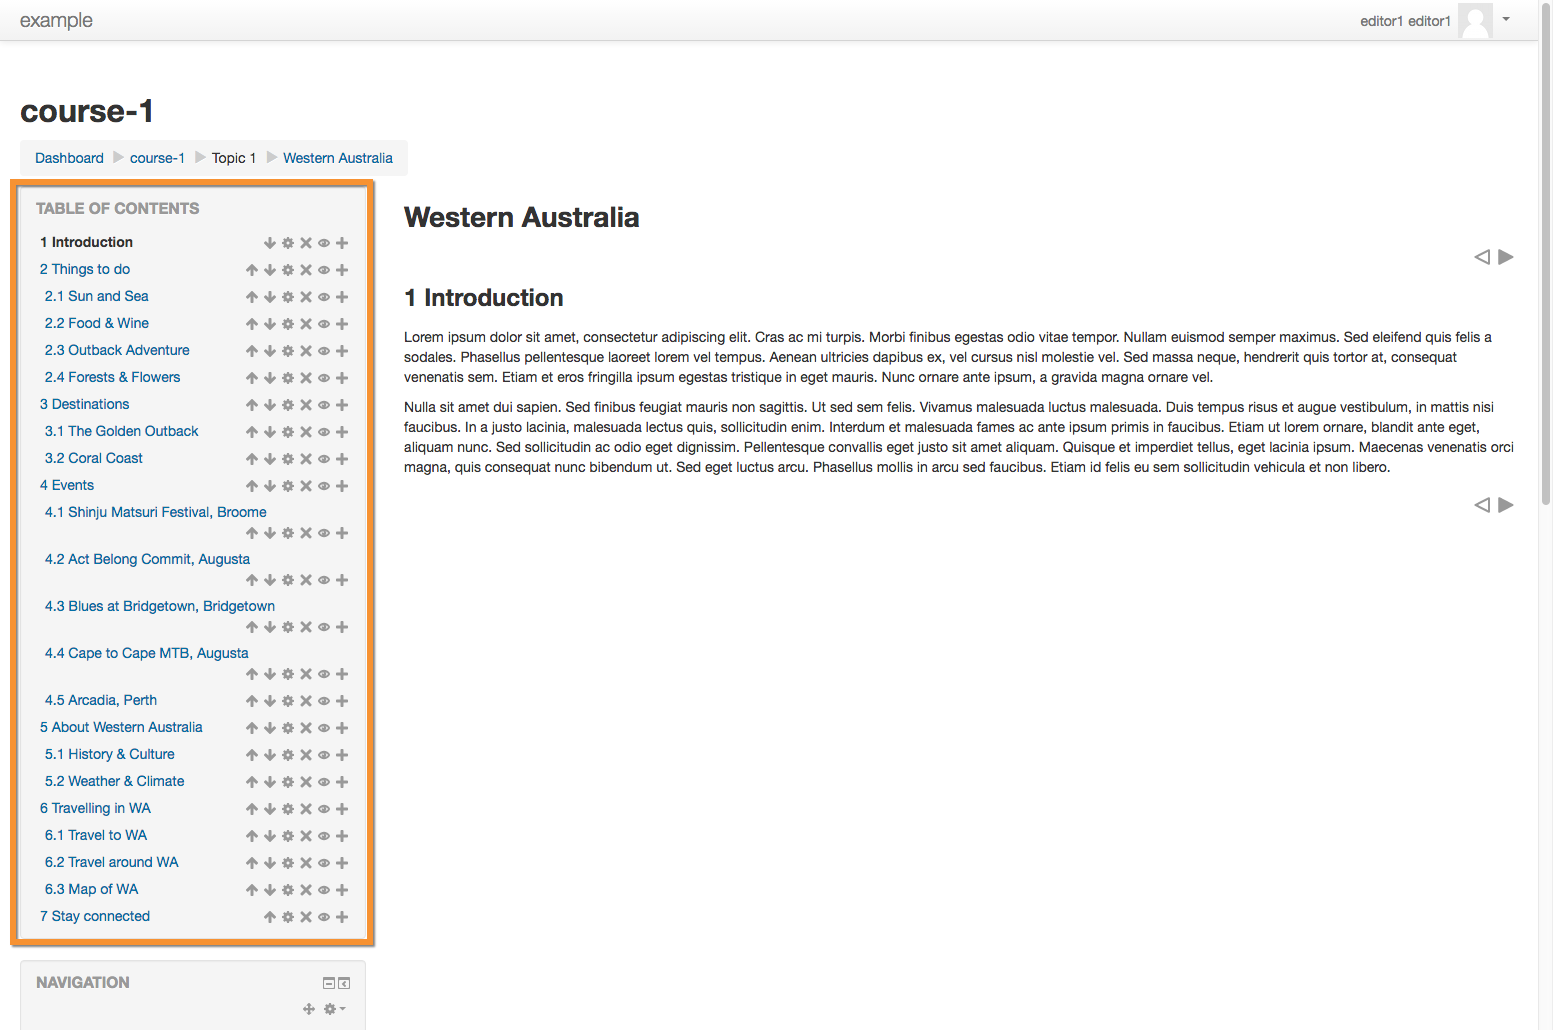Collapse the Navigation block
The image size is (1553, 1030).
[x=329, y=983]
